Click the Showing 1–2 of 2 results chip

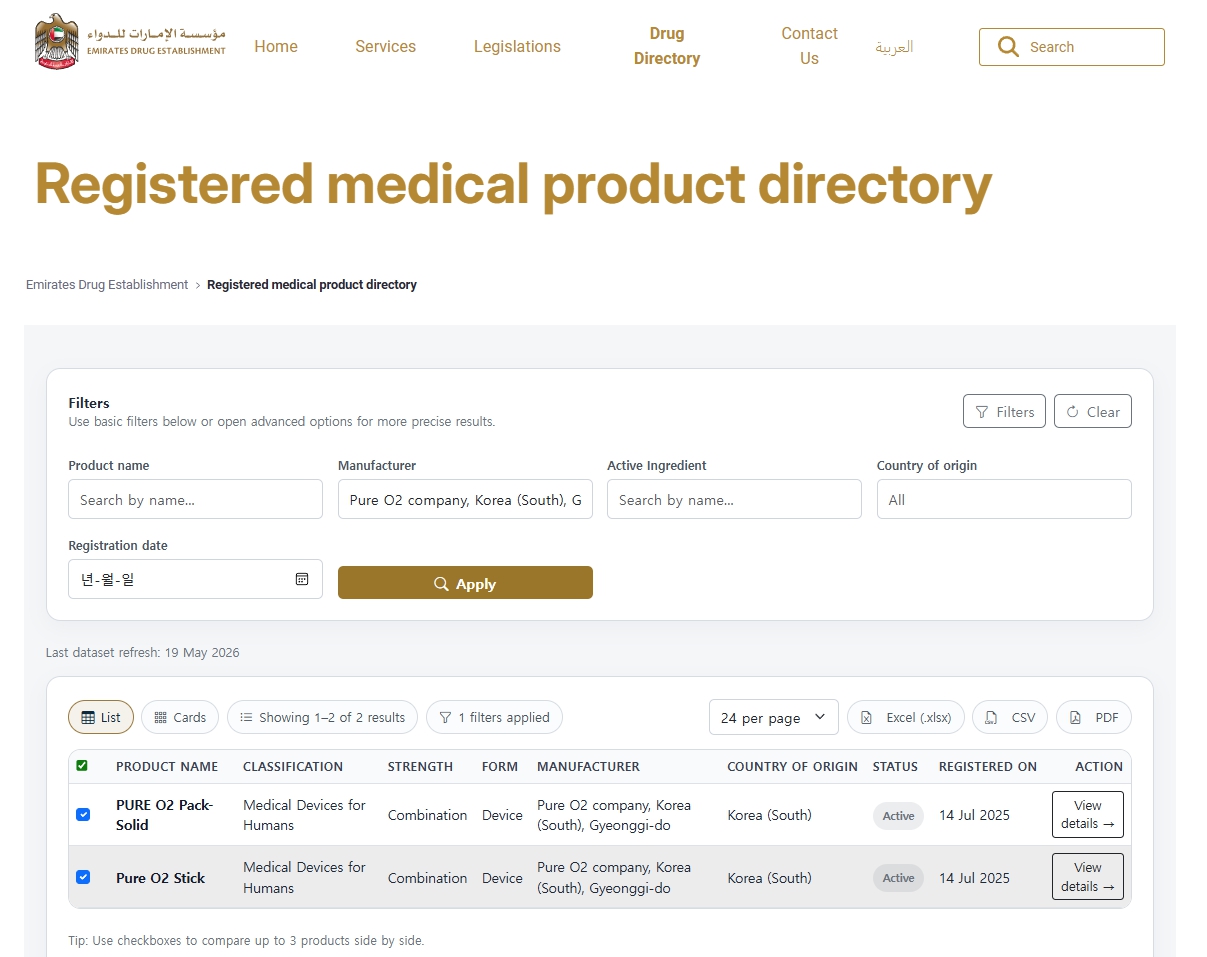point(322,717)
